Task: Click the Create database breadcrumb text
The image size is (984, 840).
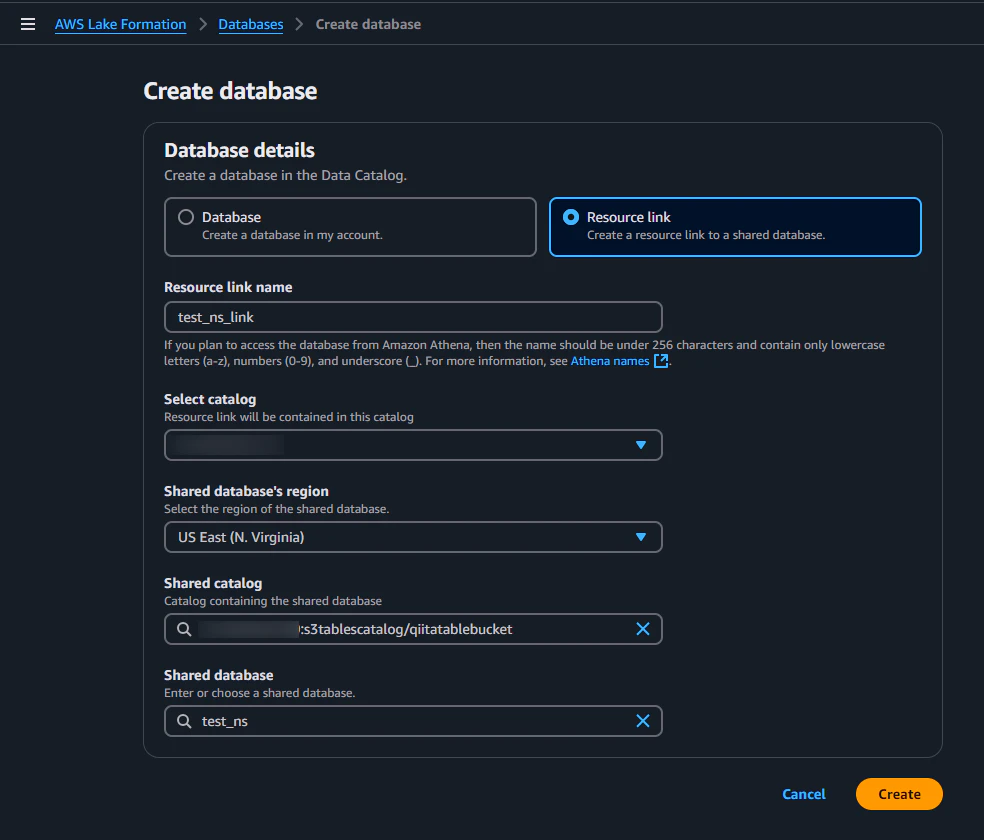Action: [368, 24]
